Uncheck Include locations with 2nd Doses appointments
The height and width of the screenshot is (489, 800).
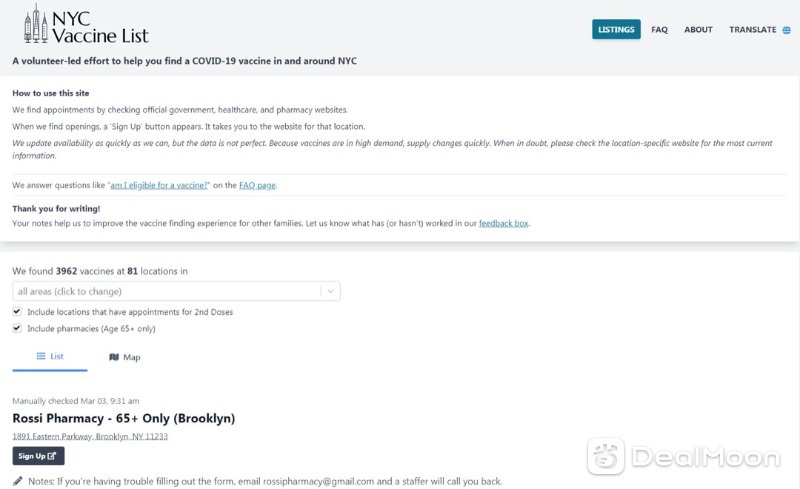[x=17, y=311]
